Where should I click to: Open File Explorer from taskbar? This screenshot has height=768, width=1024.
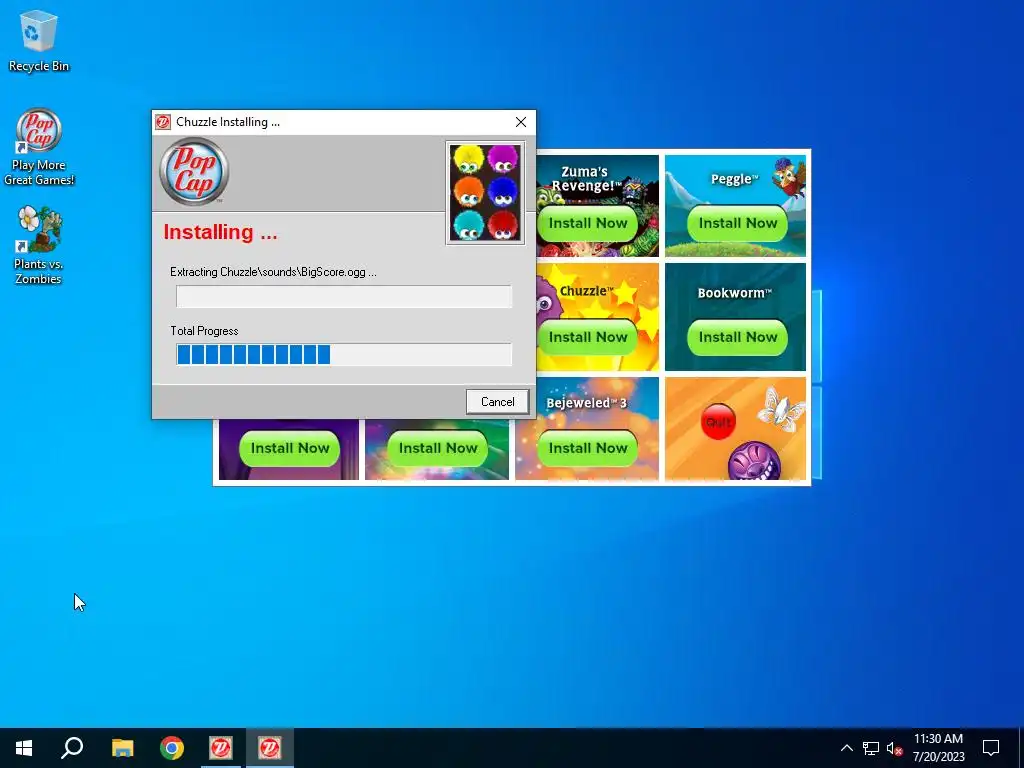122,748
